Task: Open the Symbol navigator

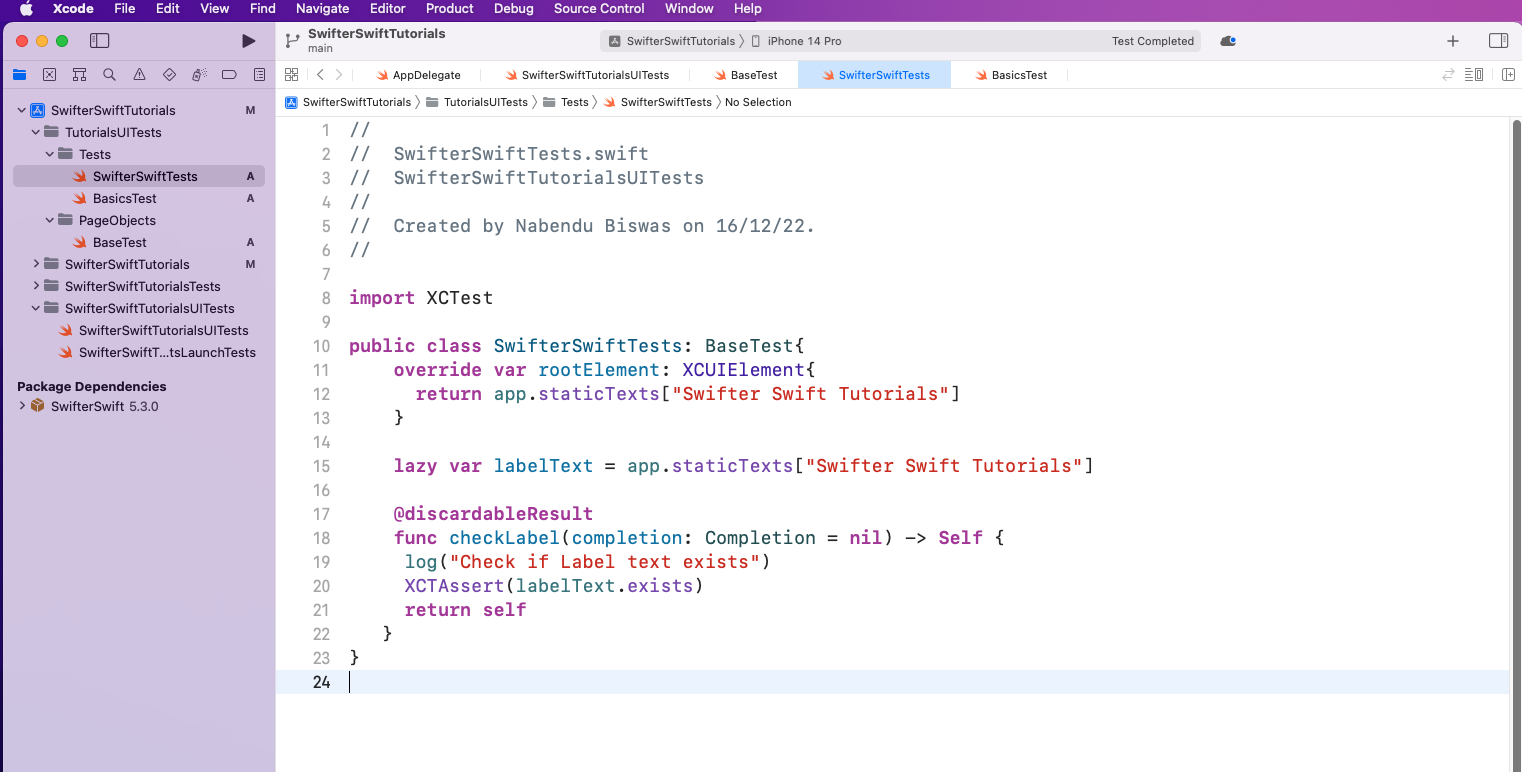Action: (79, 75)
